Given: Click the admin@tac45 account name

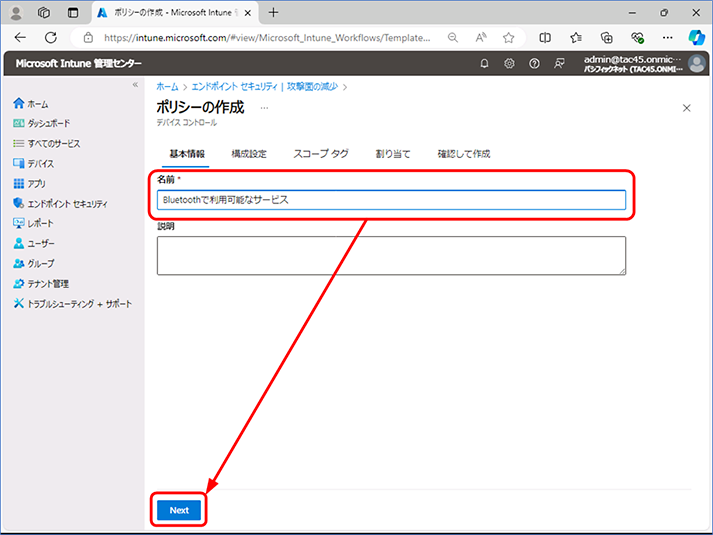Looking at the screenshot, I should point(633,60).
